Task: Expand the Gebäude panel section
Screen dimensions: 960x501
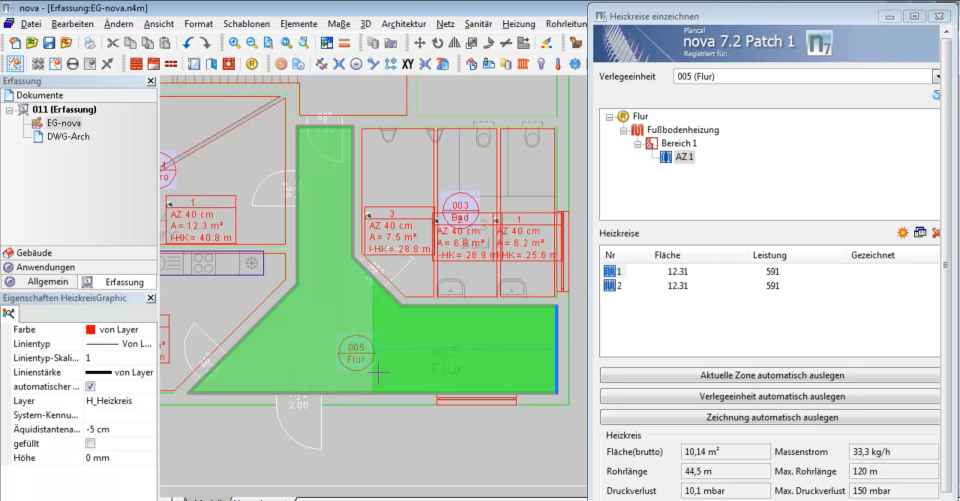Action: (78, 252)
